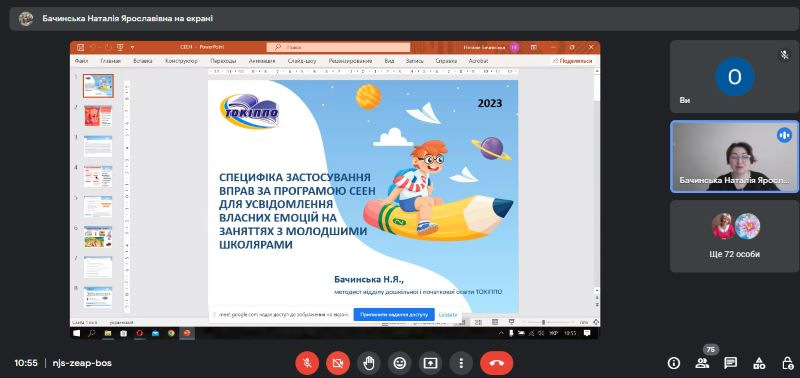800x378 pixels.
Task: Open the activities icon
Action: pos(759,363)
